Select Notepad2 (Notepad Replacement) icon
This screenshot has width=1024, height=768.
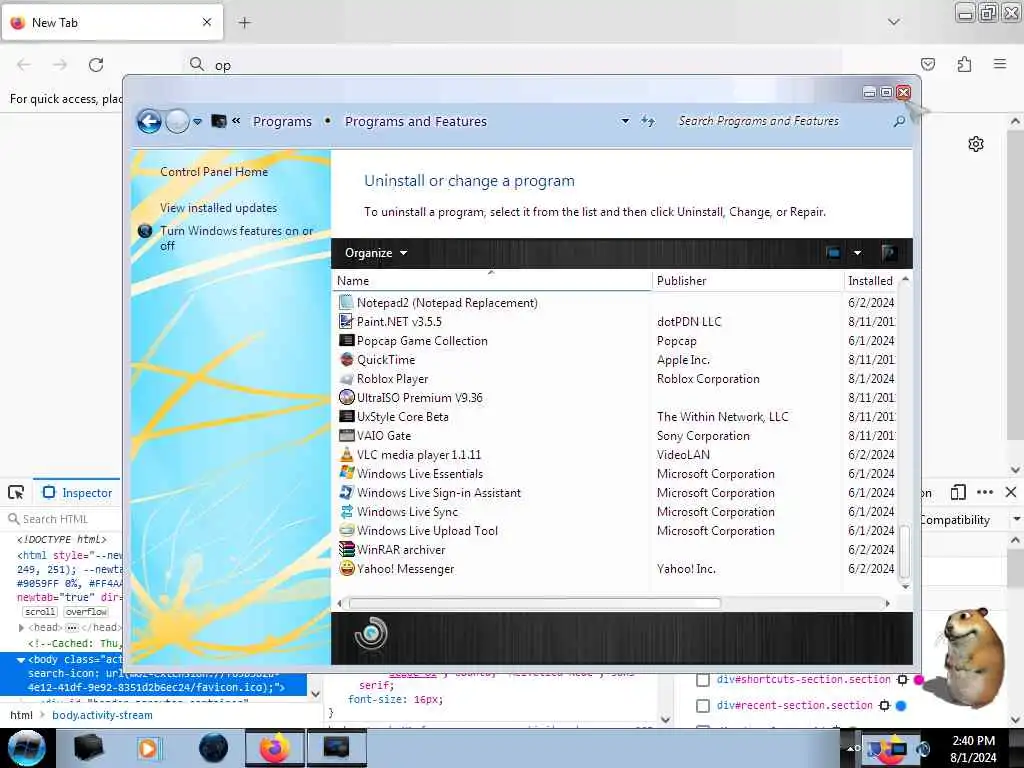[346, 302]
